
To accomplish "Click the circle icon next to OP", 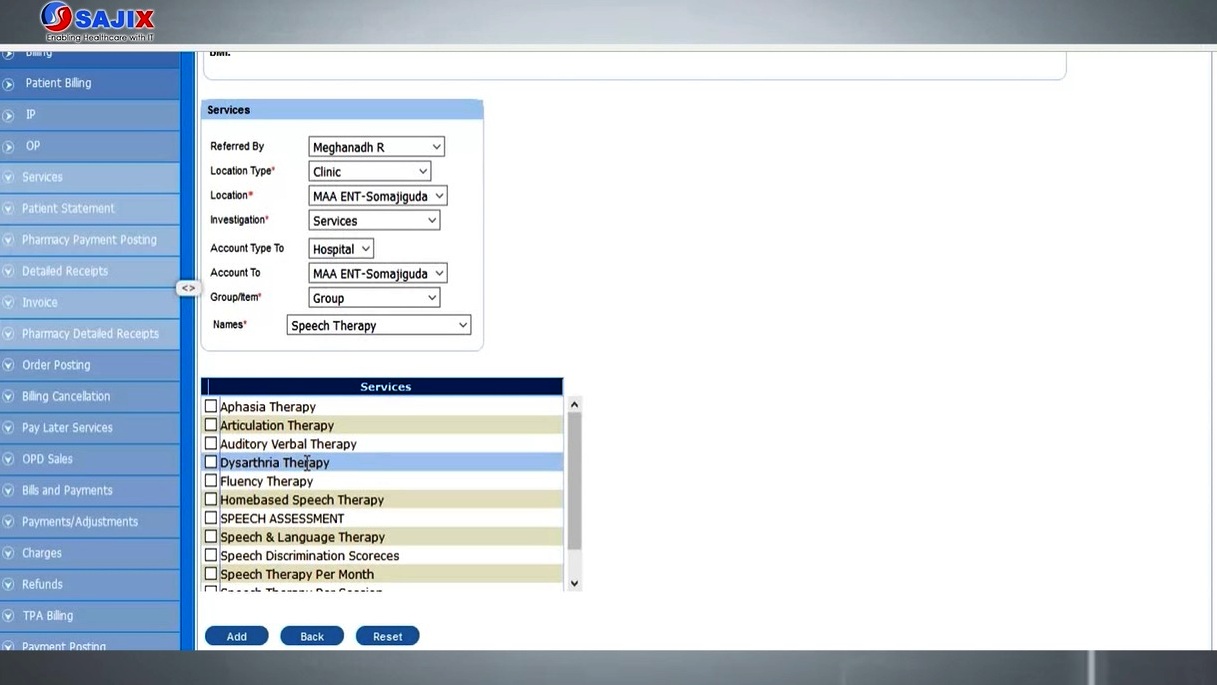I will pos(9,147).
